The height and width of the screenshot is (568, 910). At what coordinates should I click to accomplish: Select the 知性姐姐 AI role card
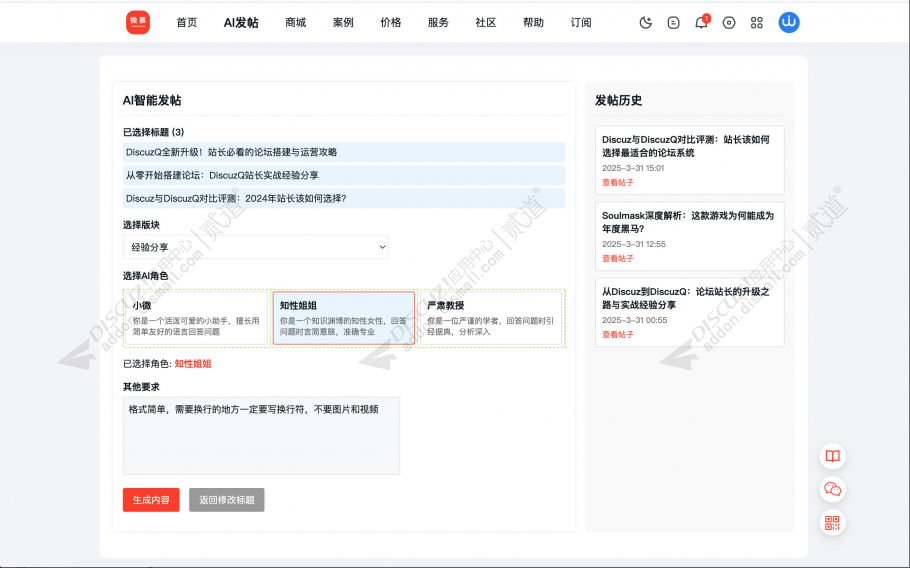click(x=344, y=318)
